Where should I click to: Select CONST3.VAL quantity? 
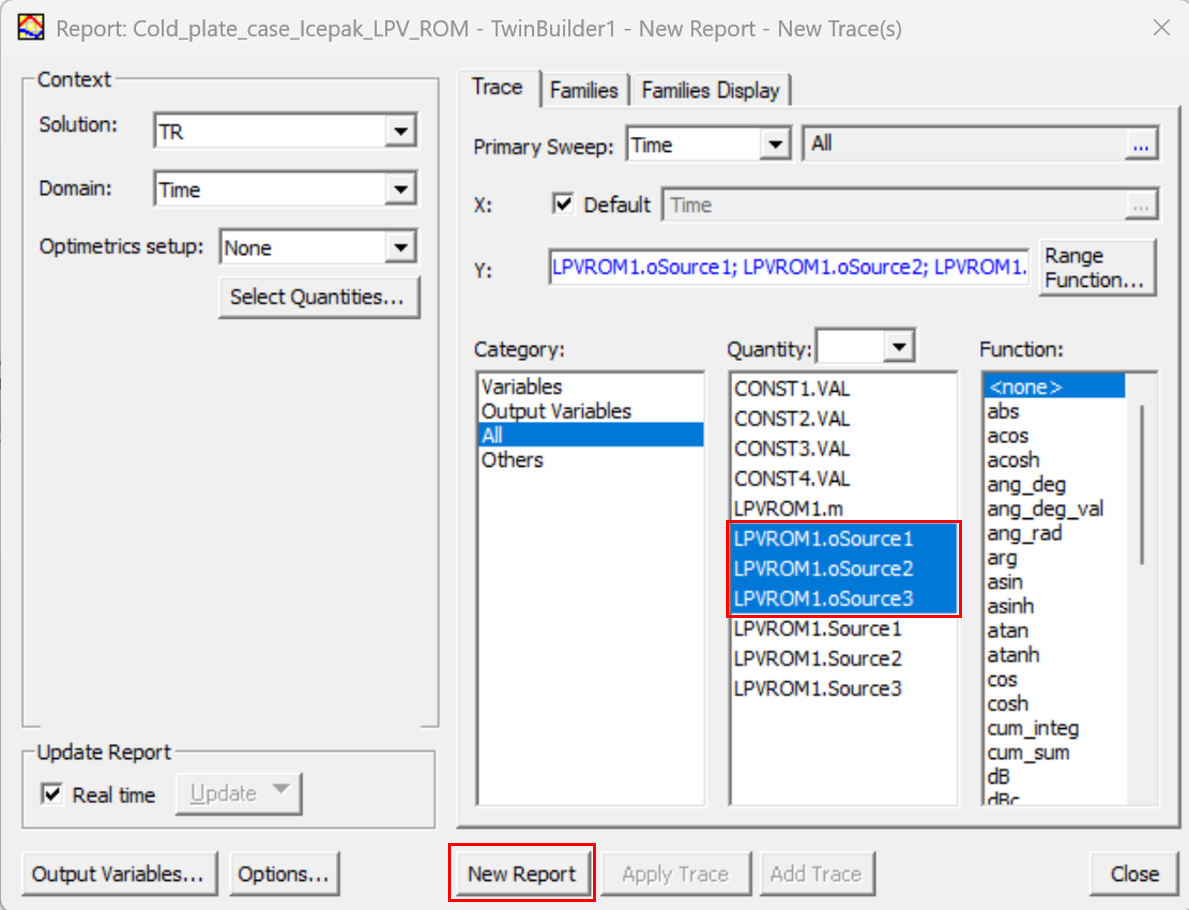pos(843,448)
